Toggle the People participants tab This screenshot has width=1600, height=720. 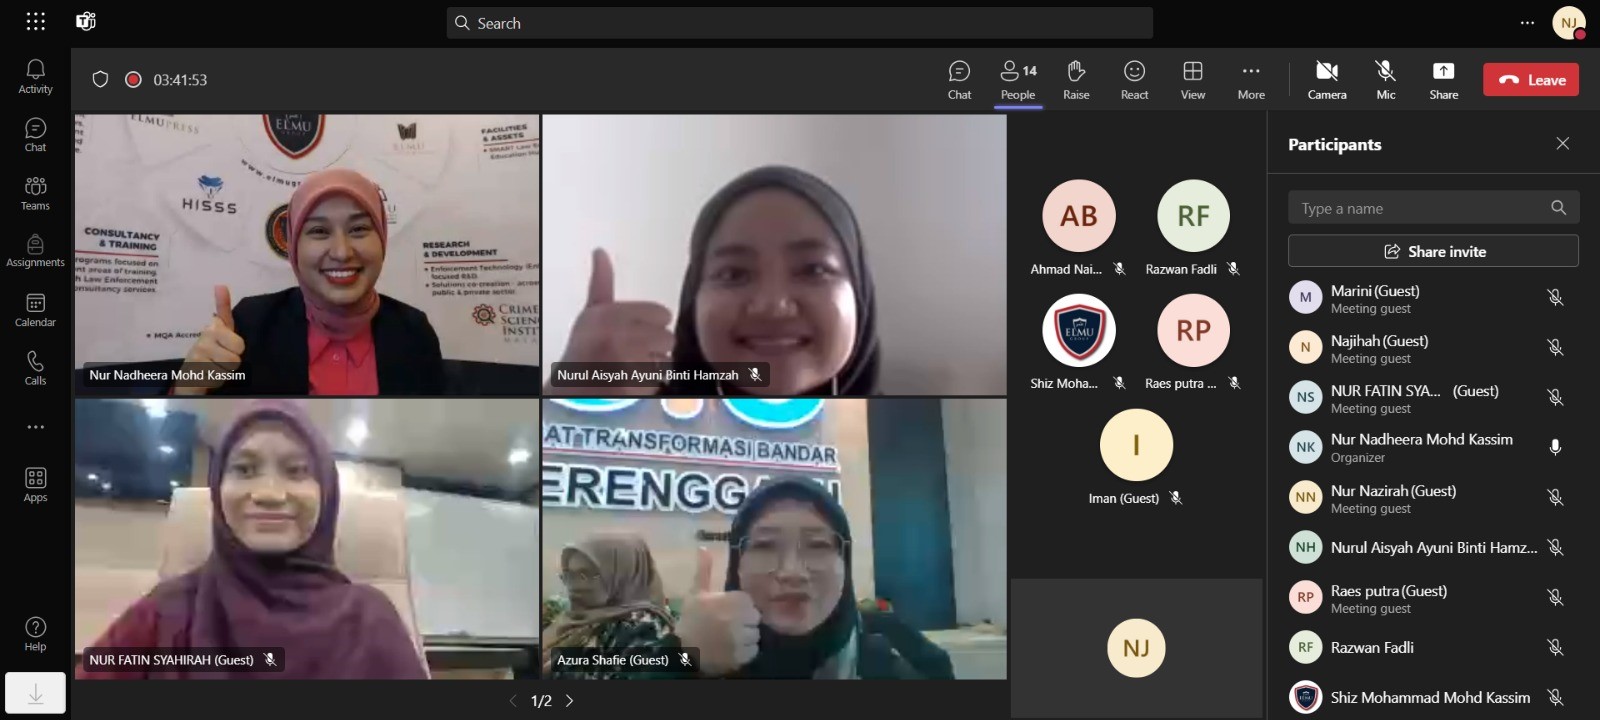click(x=1018, y=79)
